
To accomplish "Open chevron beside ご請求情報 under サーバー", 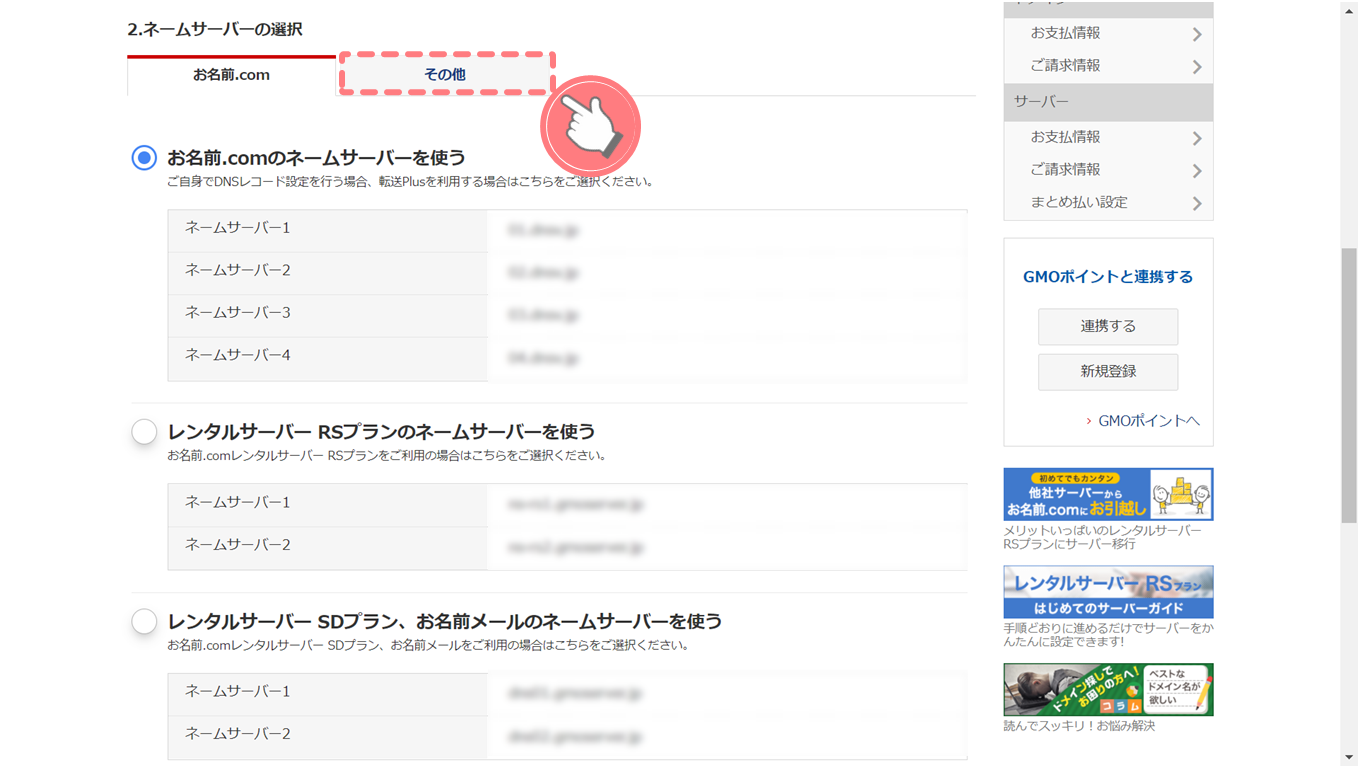I will point(1197,170).
